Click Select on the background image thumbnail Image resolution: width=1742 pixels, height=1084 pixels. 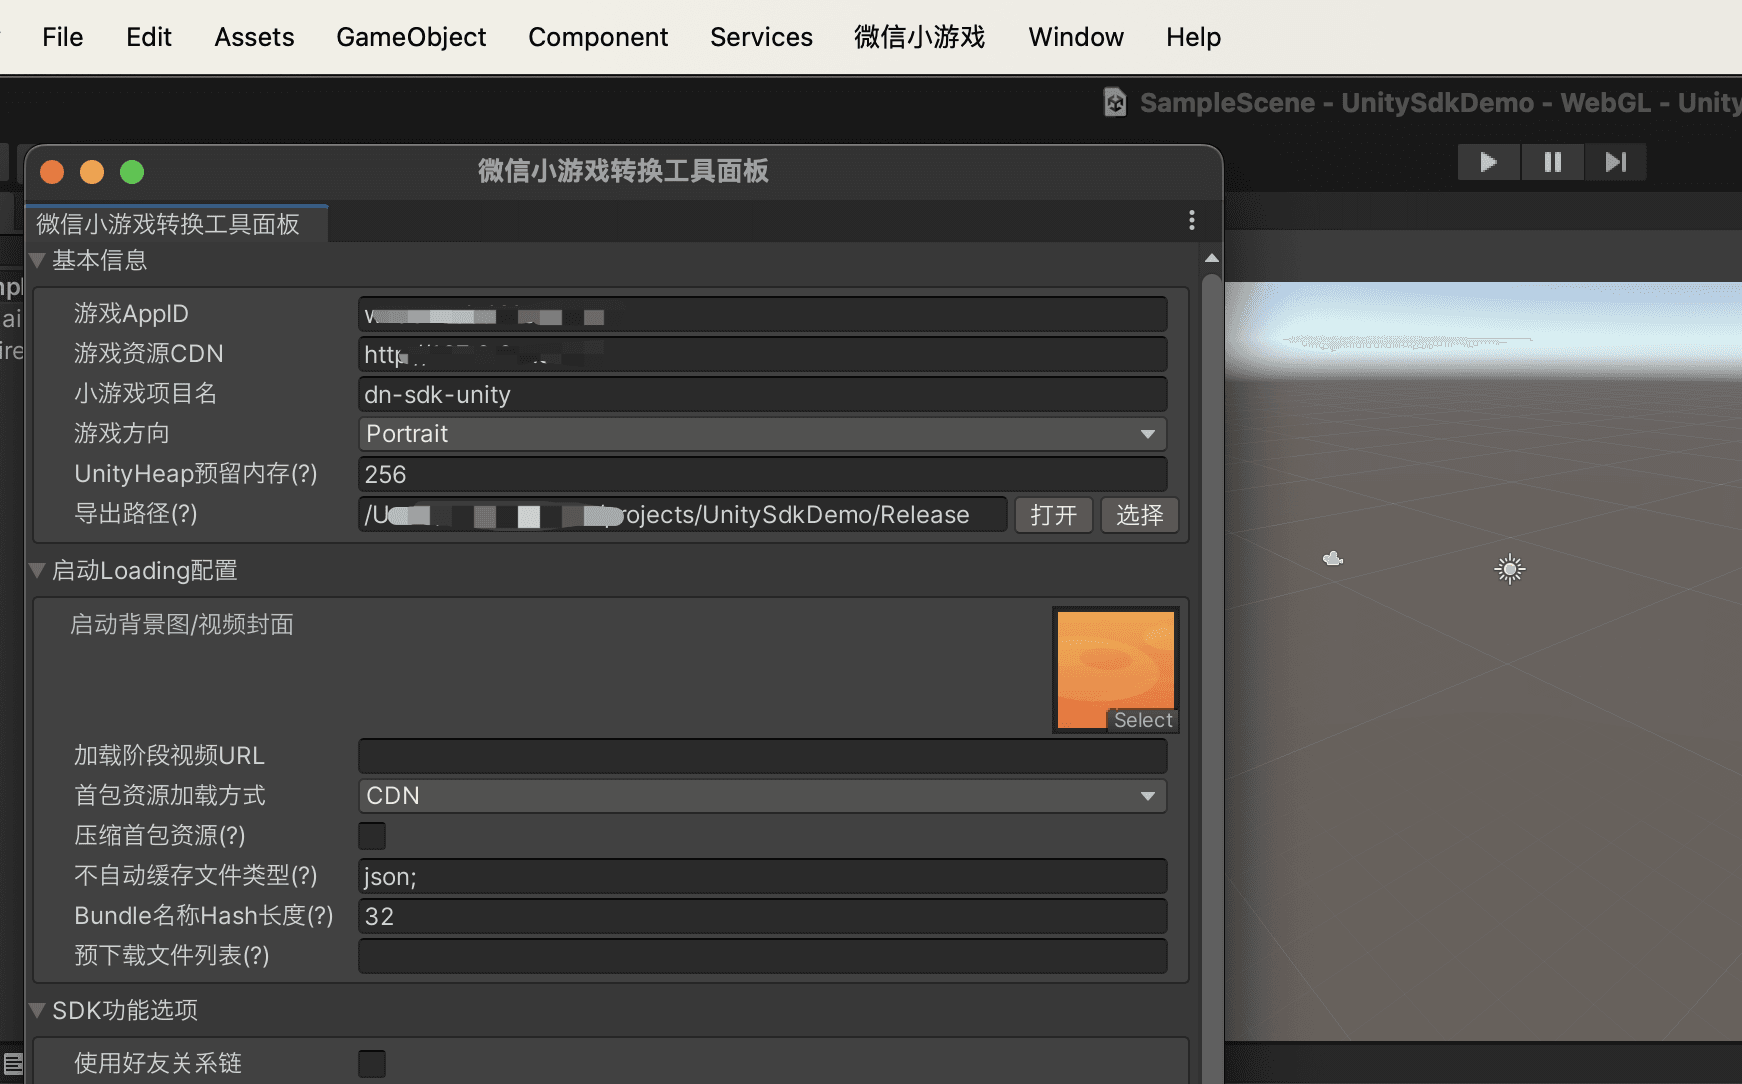click(1143, 720)
